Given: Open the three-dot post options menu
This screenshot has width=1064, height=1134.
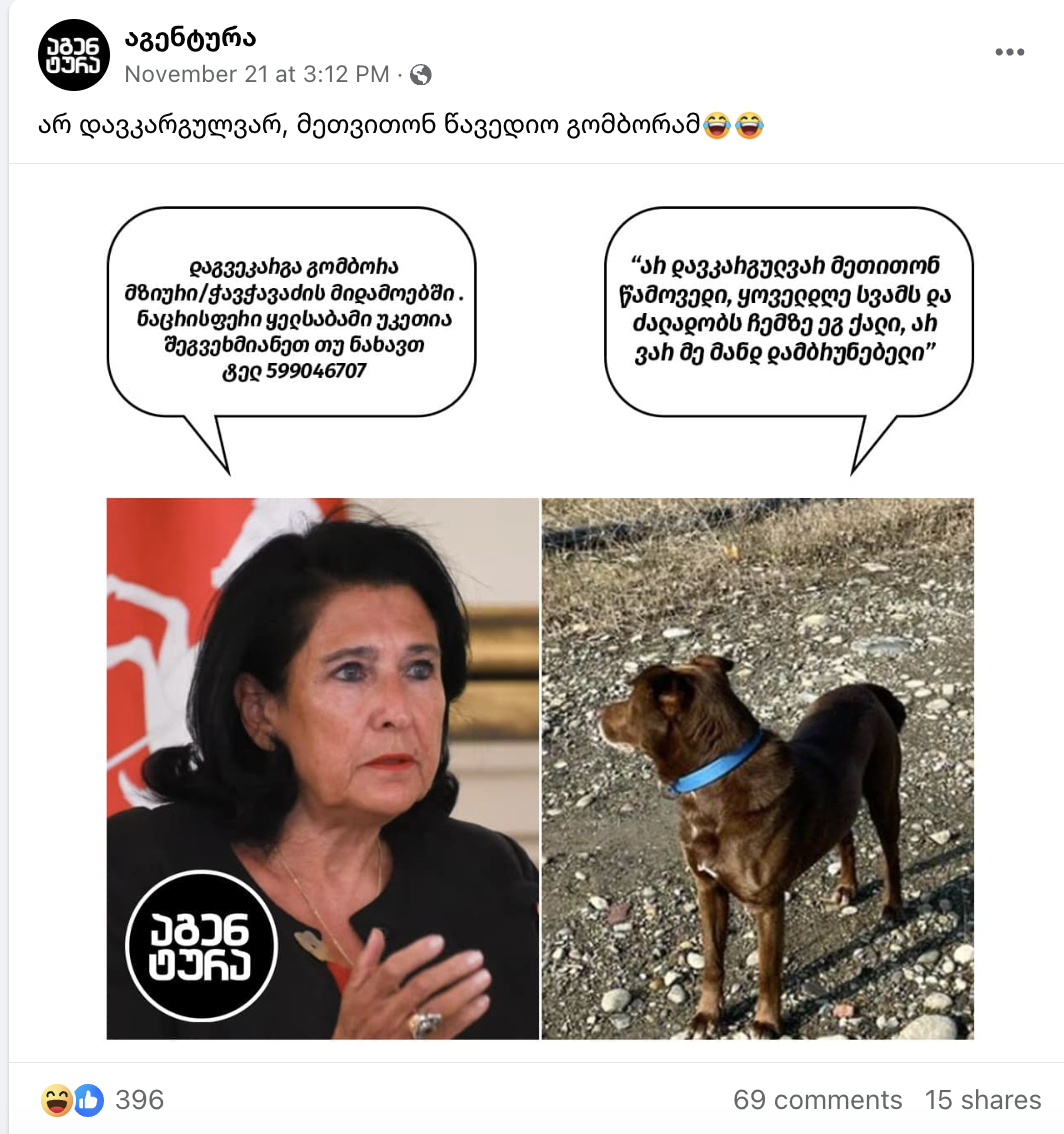Looking at the screenshot, I should [x=1009, y=52].
